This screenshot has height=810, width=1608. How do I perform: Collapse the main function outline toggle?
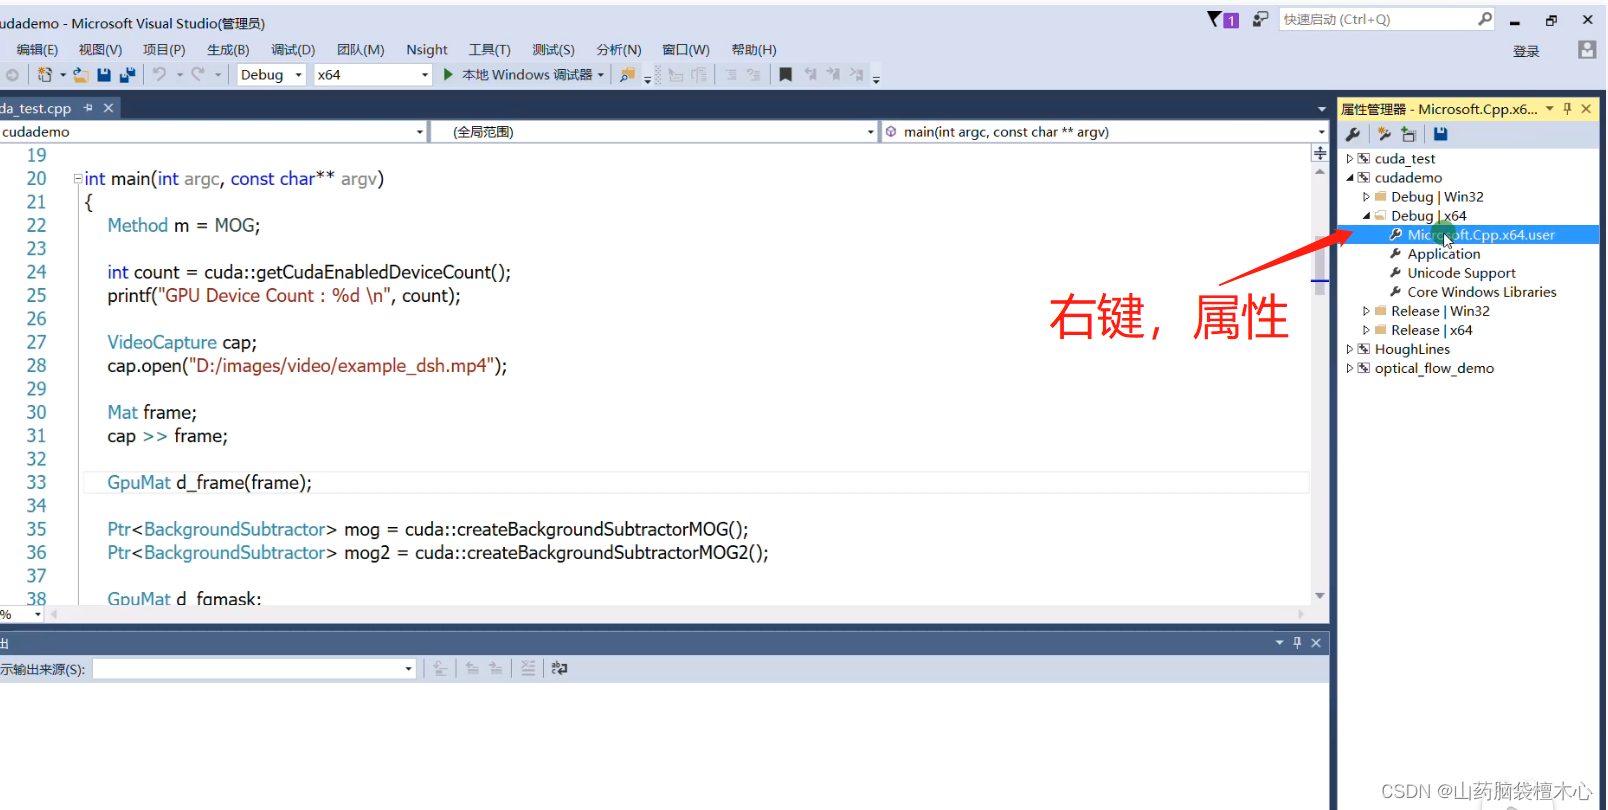coord(78,179)
